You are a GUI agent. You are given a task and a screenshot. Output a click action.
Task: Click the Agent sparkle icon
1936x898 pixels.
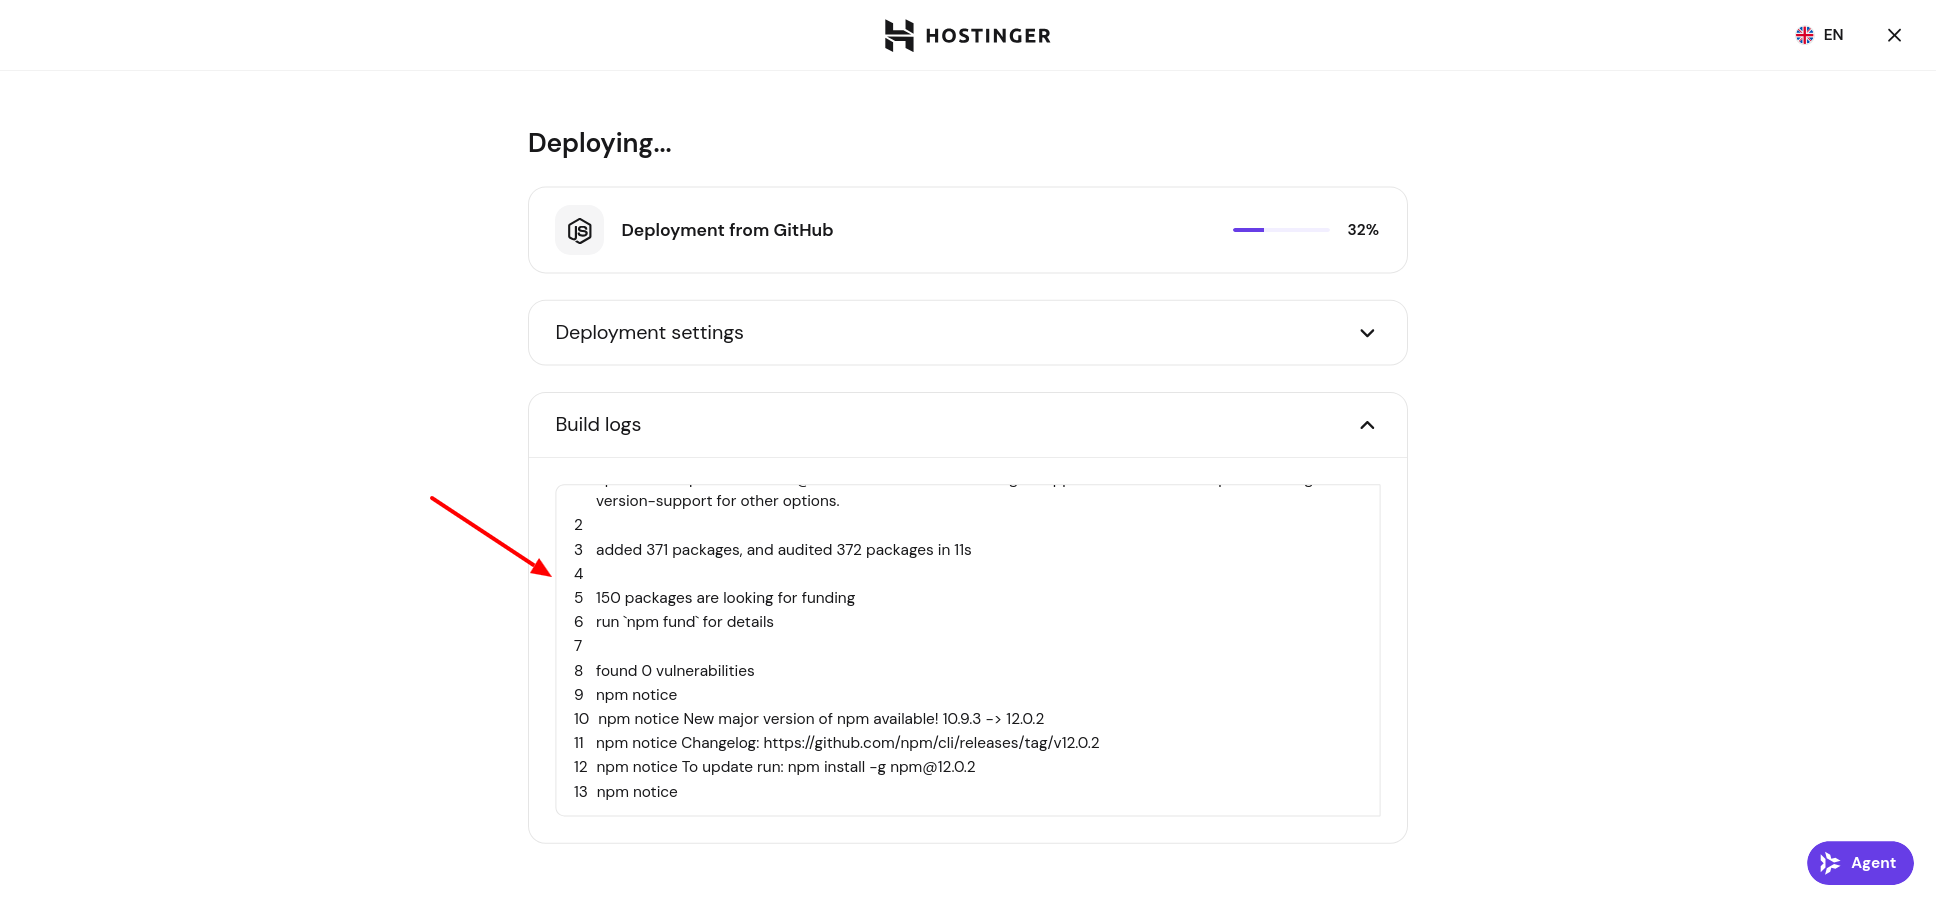[1830, 863]
